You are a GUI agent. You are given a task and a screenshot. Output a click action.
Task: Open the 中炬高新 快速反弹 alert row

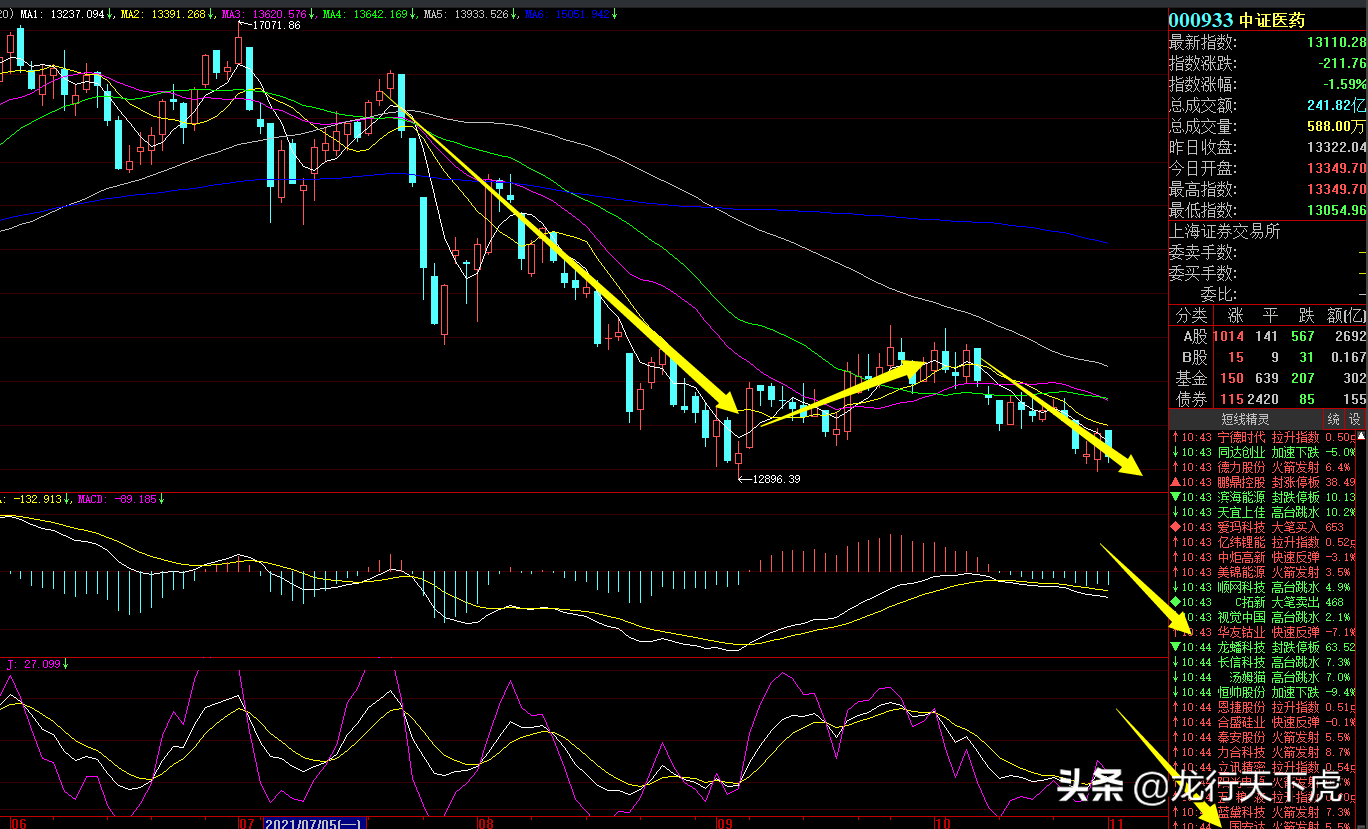(x=1263, y=557)
